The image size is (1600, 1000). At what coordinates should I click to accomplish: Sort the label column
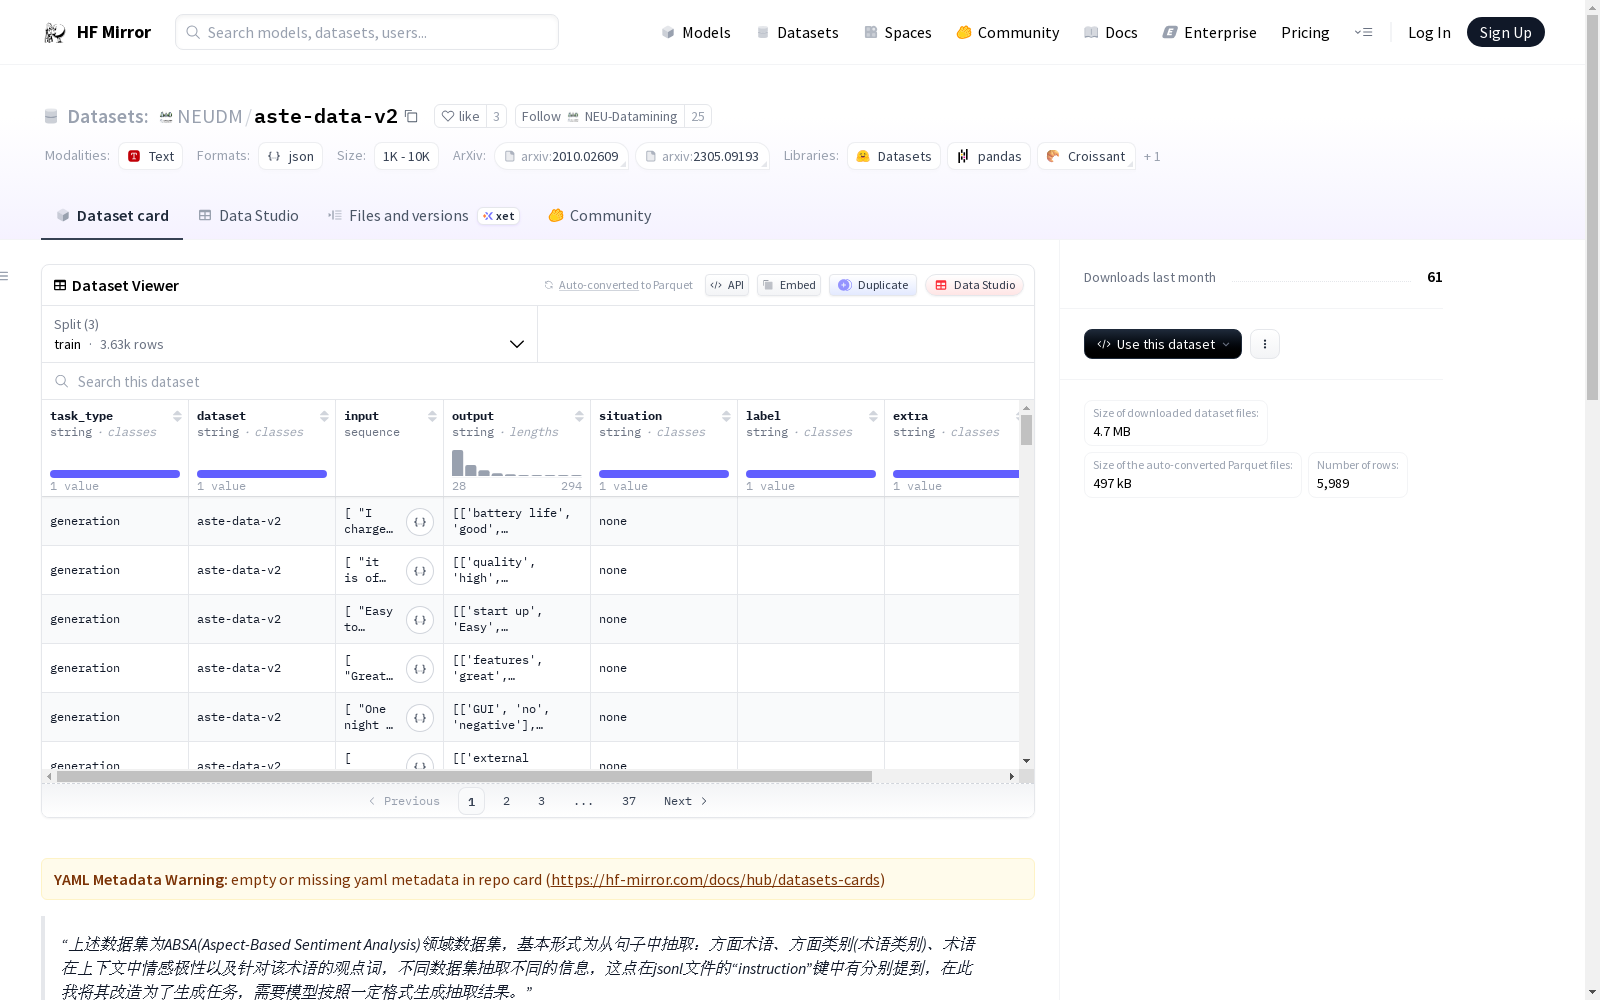873,416
